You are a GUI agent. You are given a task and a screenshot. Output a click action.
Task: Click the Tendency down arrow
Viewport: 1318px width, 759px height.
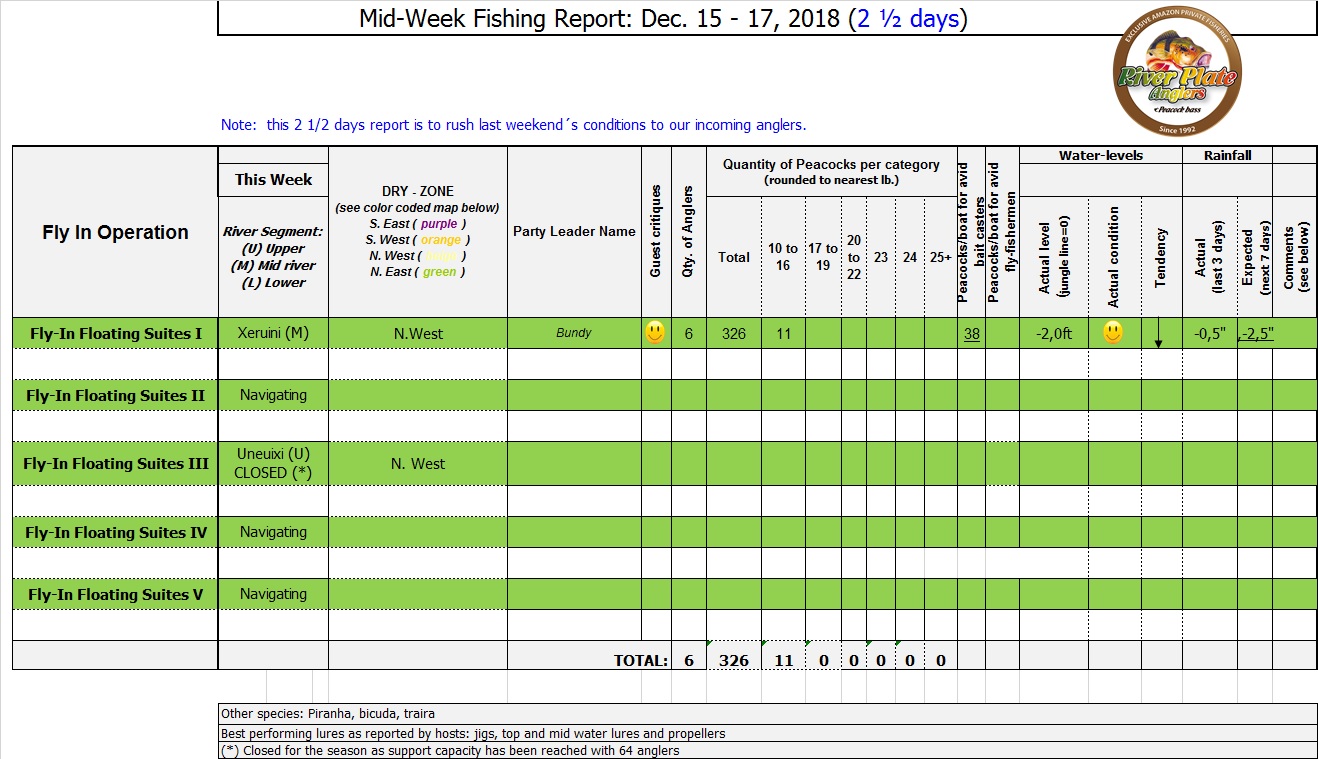1159,336
